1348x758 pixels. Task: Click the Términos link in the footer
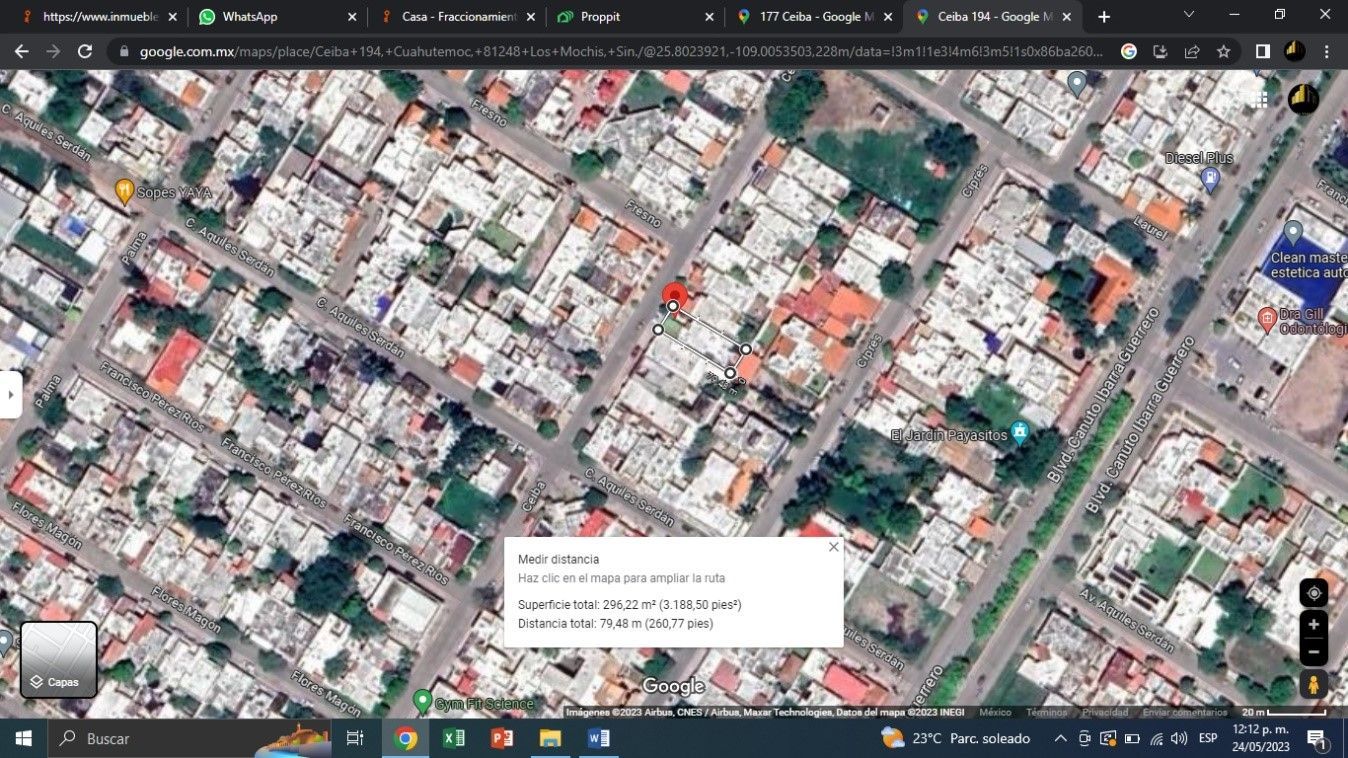coord(1046,712)
